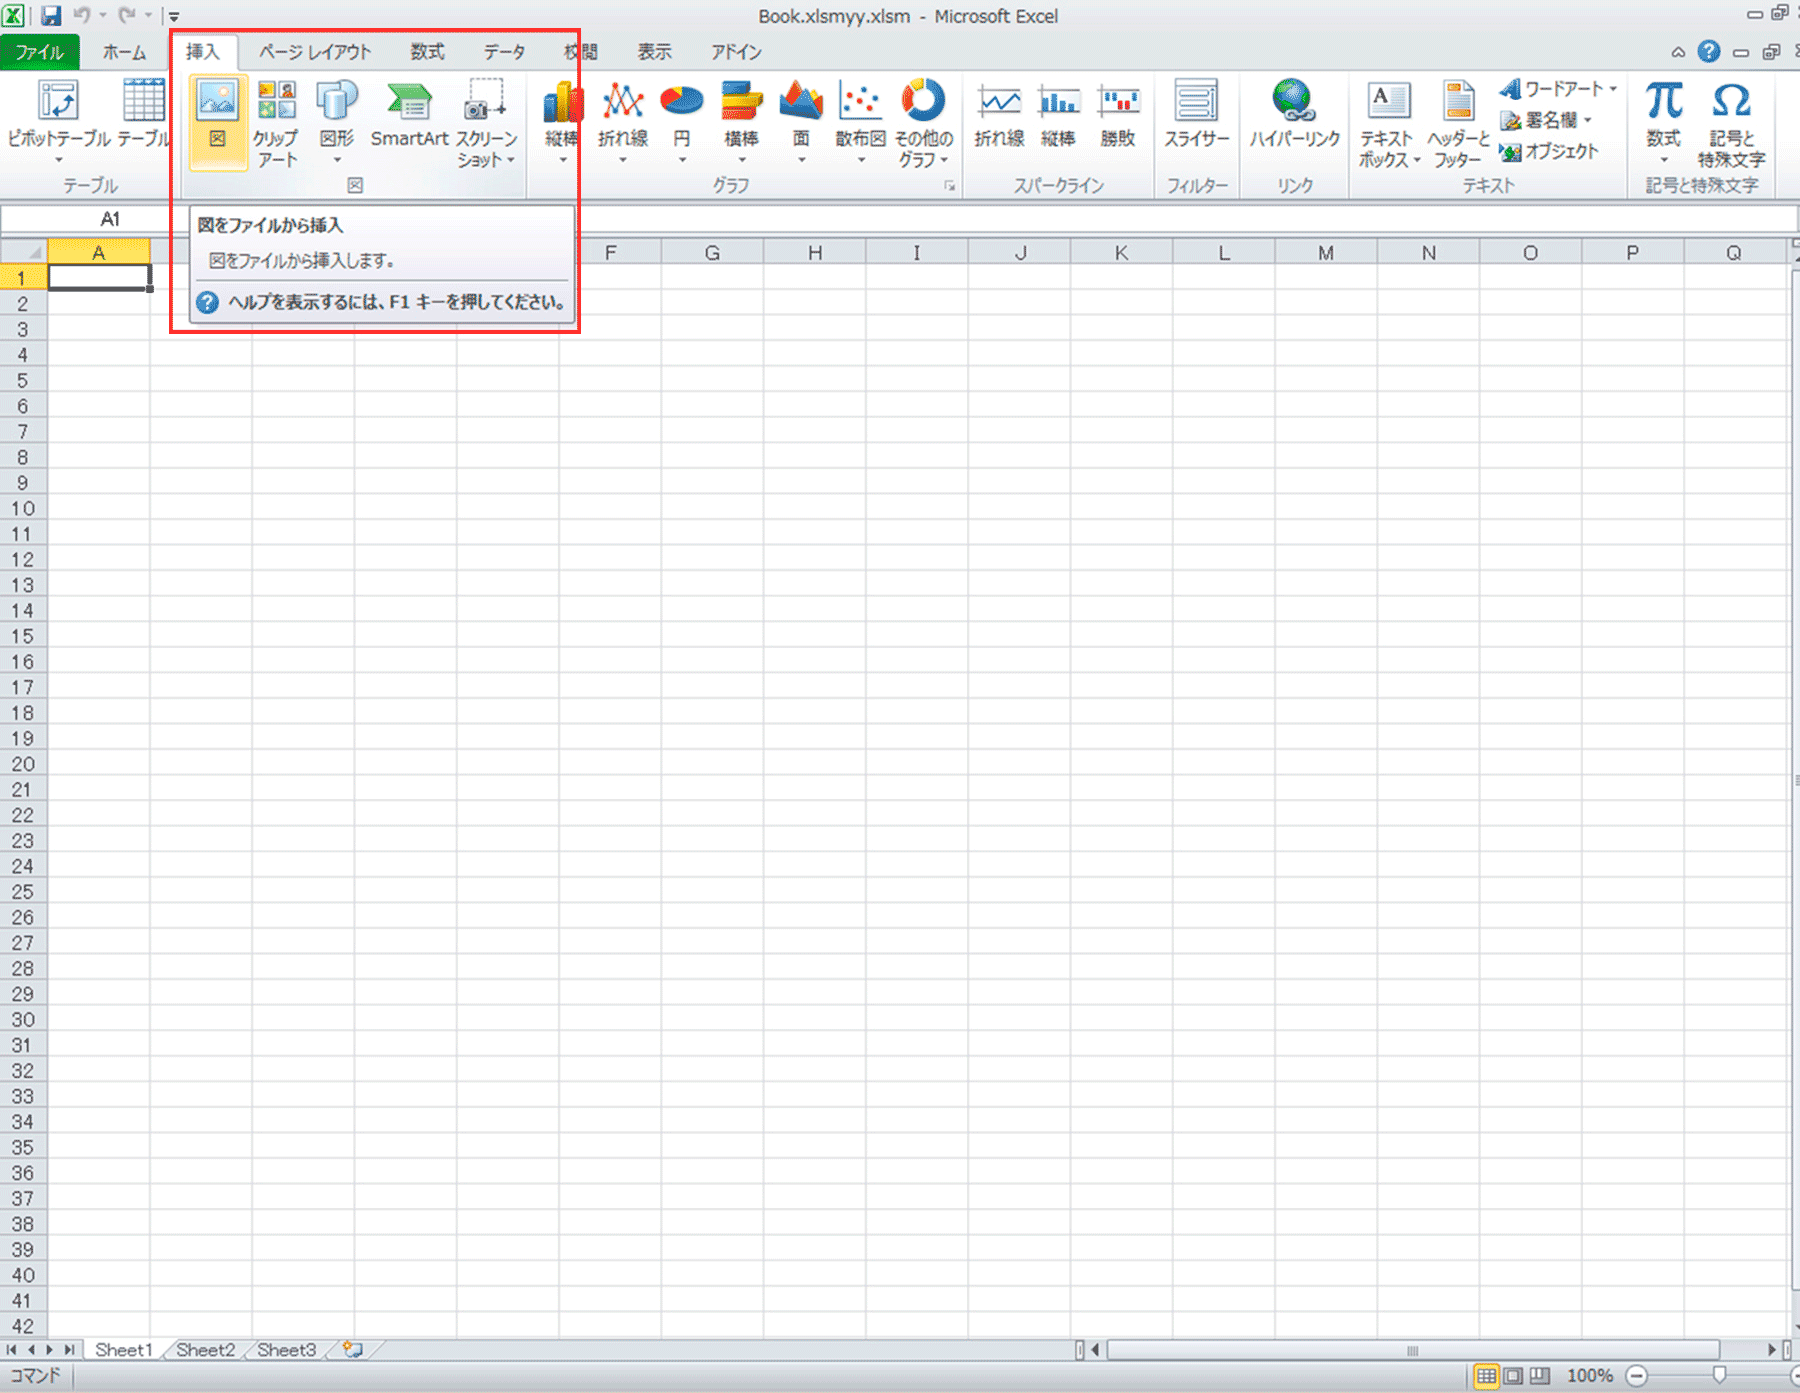Toggle Page Break Preview view

[x=1540, y=1376]
